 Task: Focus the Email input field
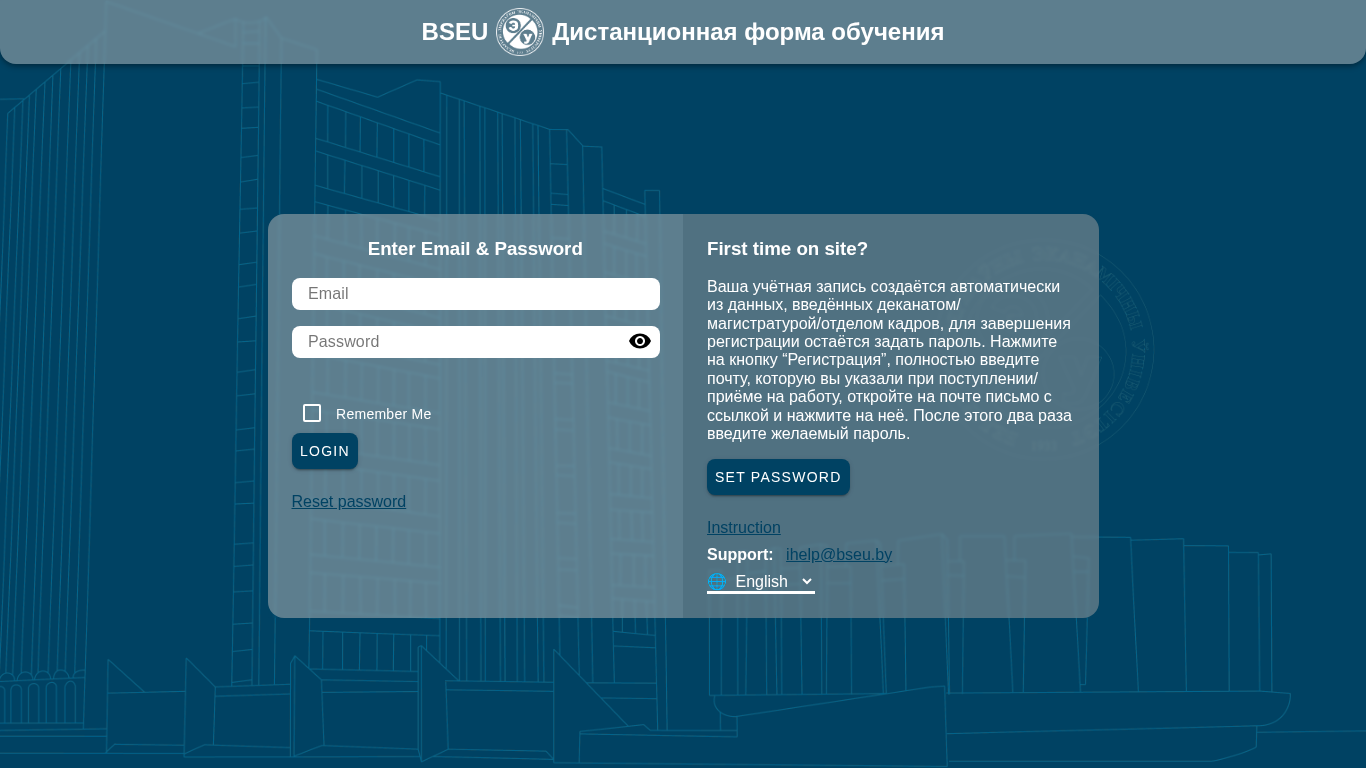point(476,294)
